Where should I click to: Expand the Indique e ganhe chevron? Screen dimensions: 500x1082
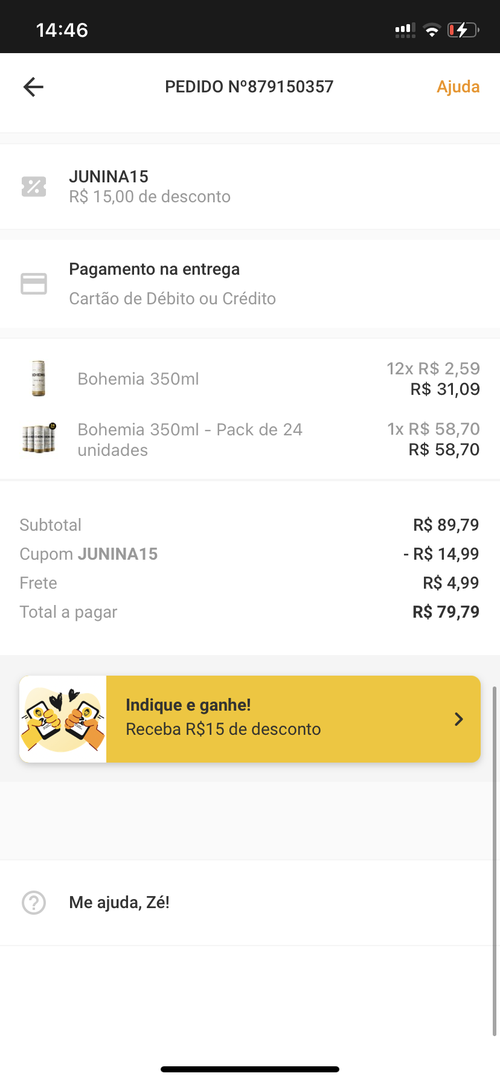click(x=459, y=719)
